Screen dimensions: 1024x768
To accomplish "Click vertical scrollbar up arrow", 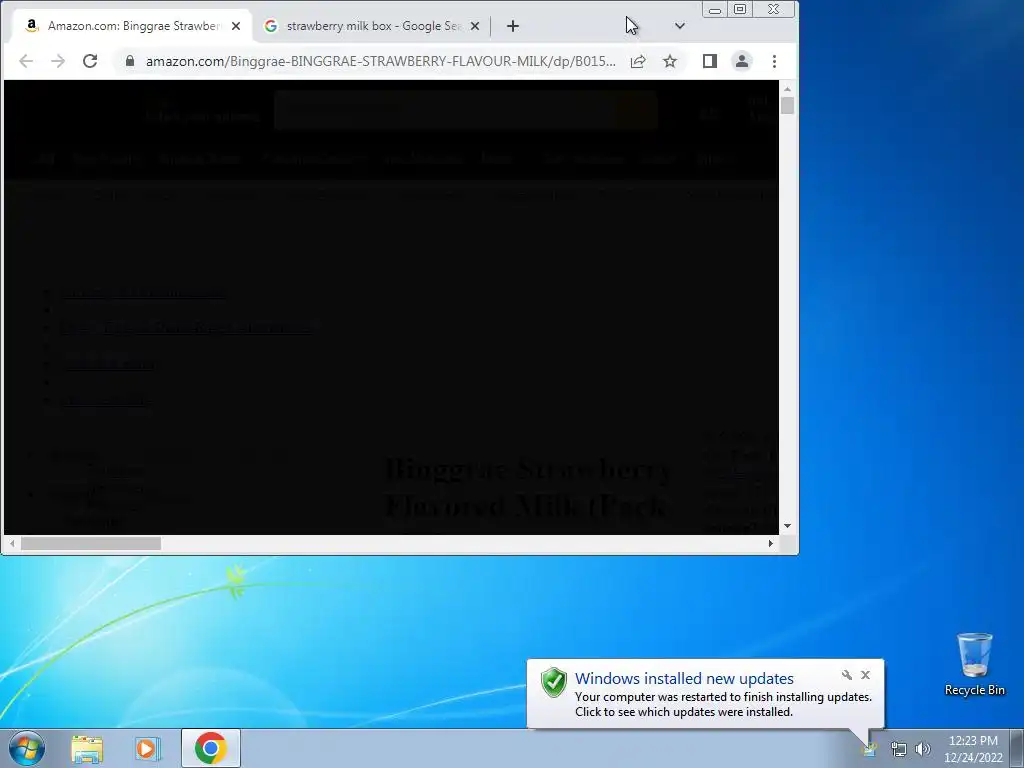I will 788,89.
